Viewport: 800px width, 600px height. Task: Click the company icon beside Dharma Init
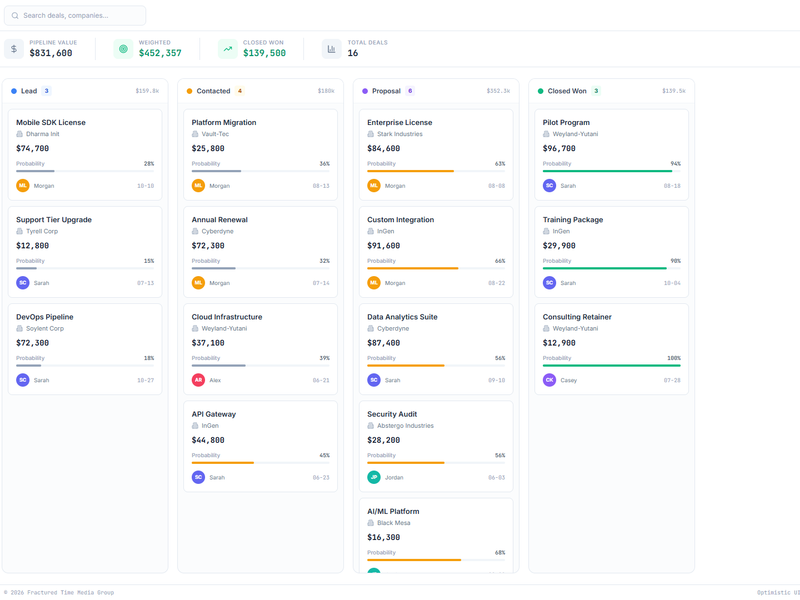click(x=18, y=134)
